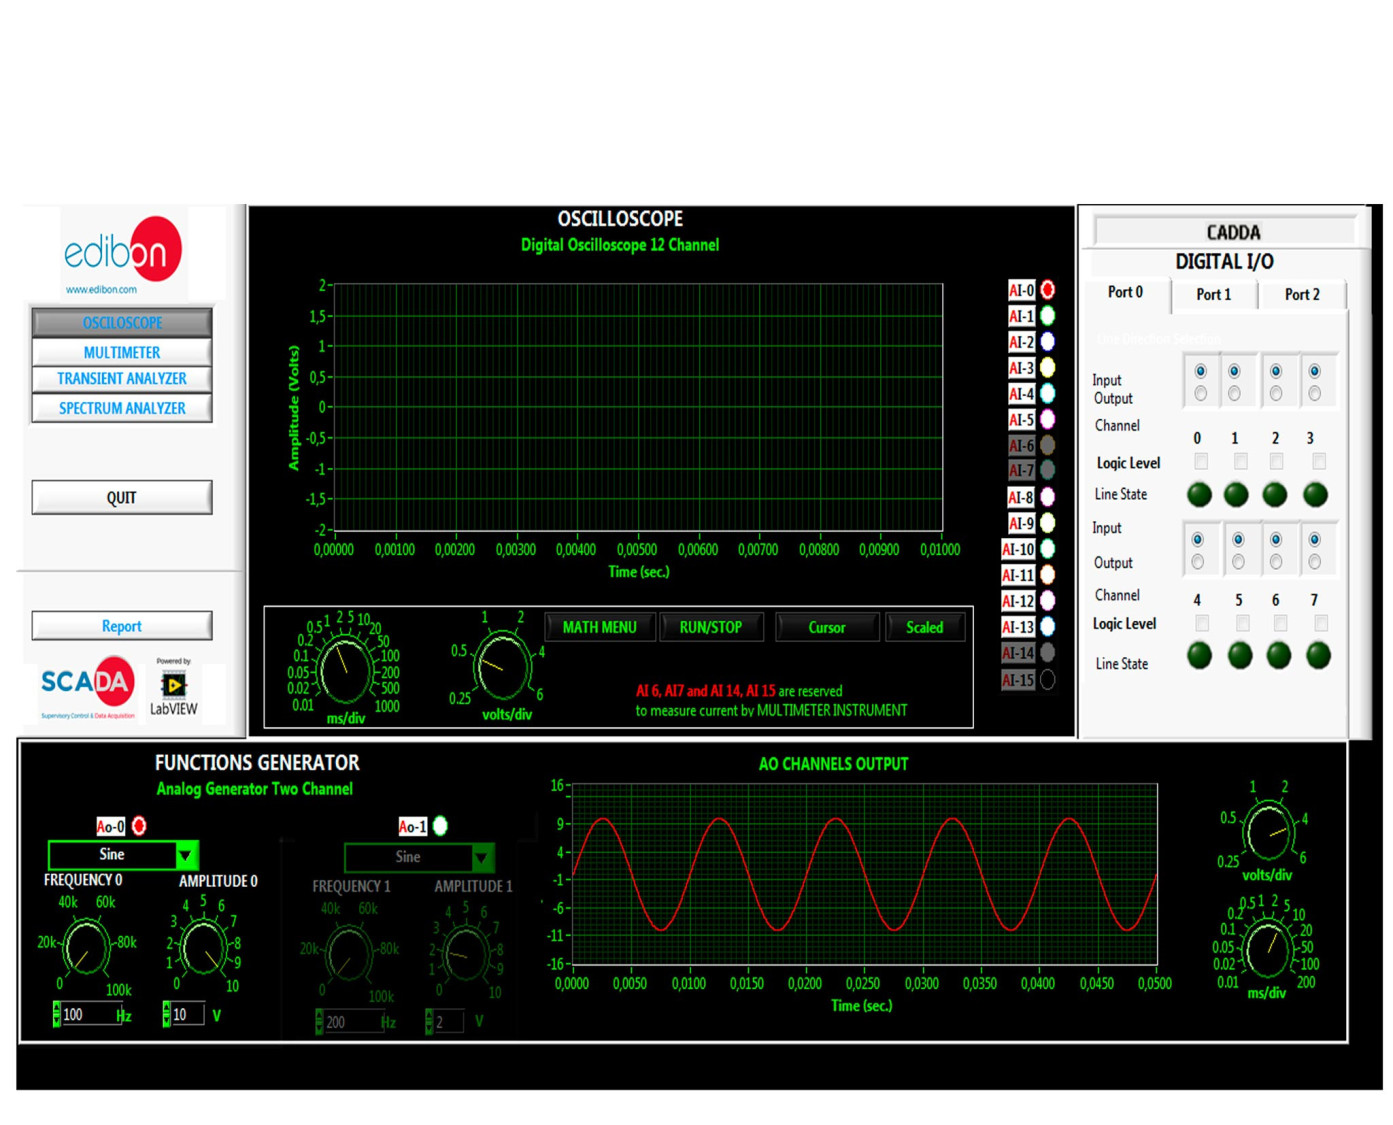Adjust the volts/div knob on the oscilloscope
Screen dimensions: 1393x1125
pos(500,665)
